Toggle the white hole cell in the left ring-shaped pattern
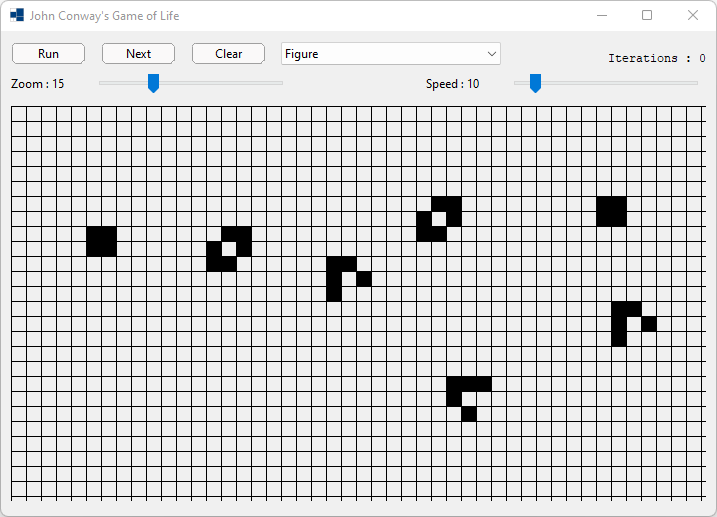This screenshot has height=517, width=717. click(229, 249)
